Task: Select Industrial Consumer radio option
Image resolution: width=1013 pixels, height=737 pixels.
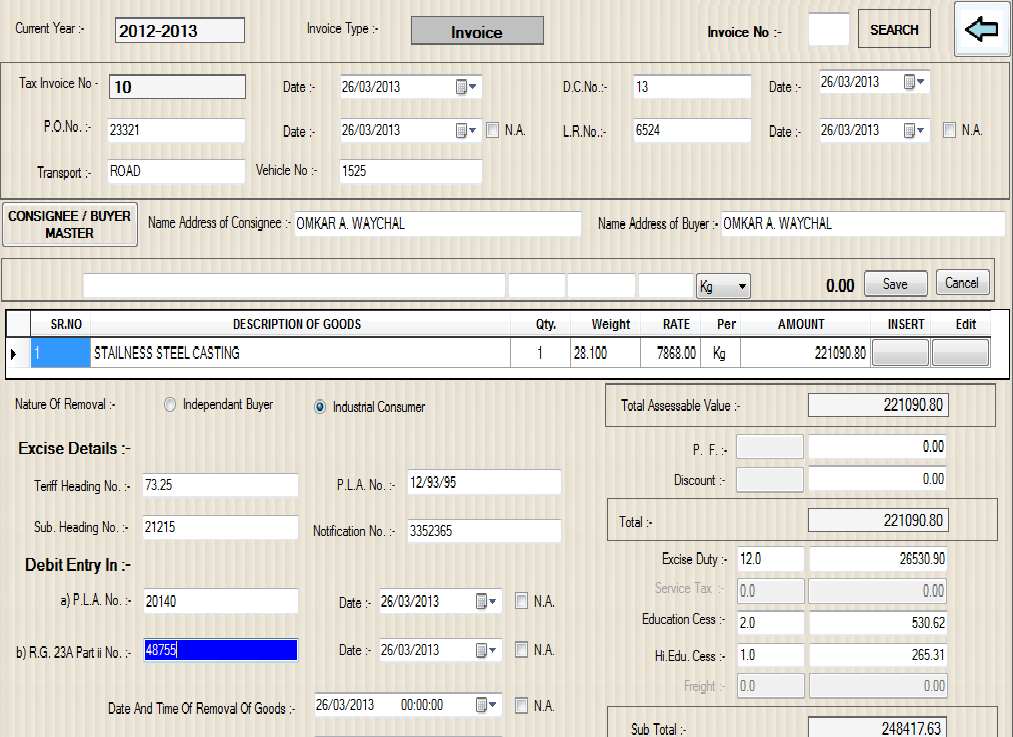Action: click(320, 407)
